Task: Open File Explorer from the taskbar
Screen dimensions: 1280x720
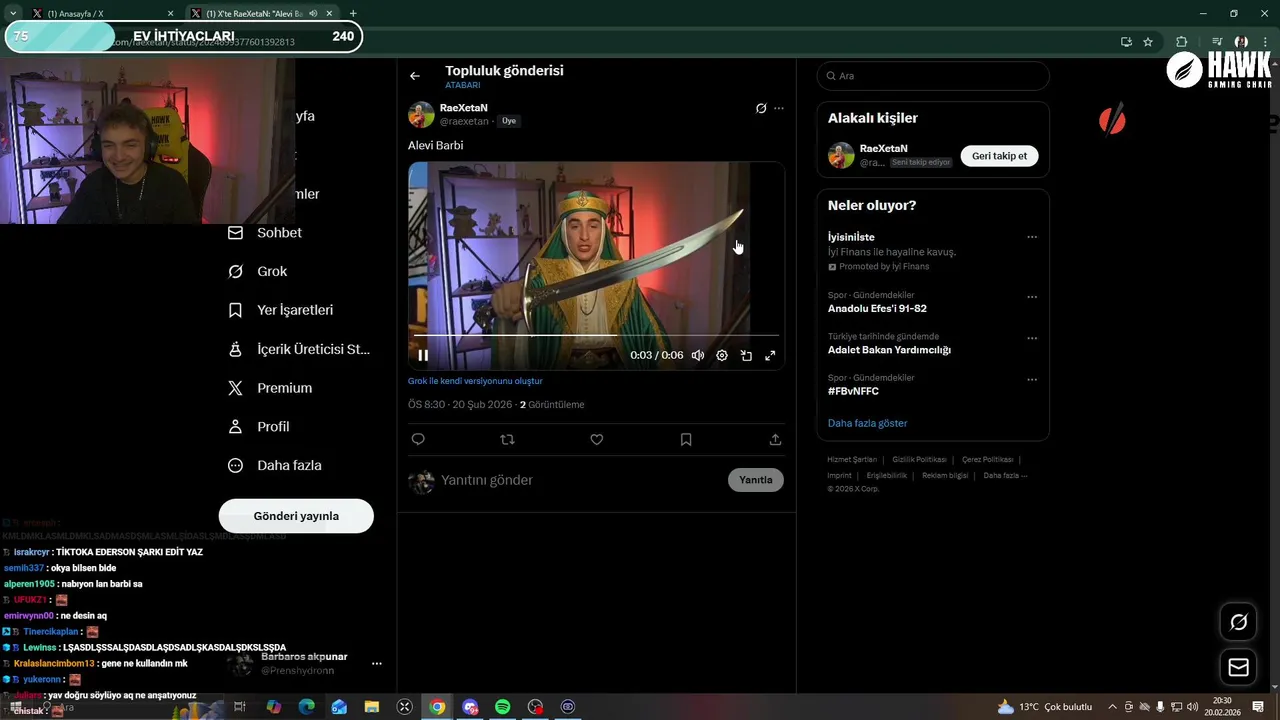Action: 372,707
